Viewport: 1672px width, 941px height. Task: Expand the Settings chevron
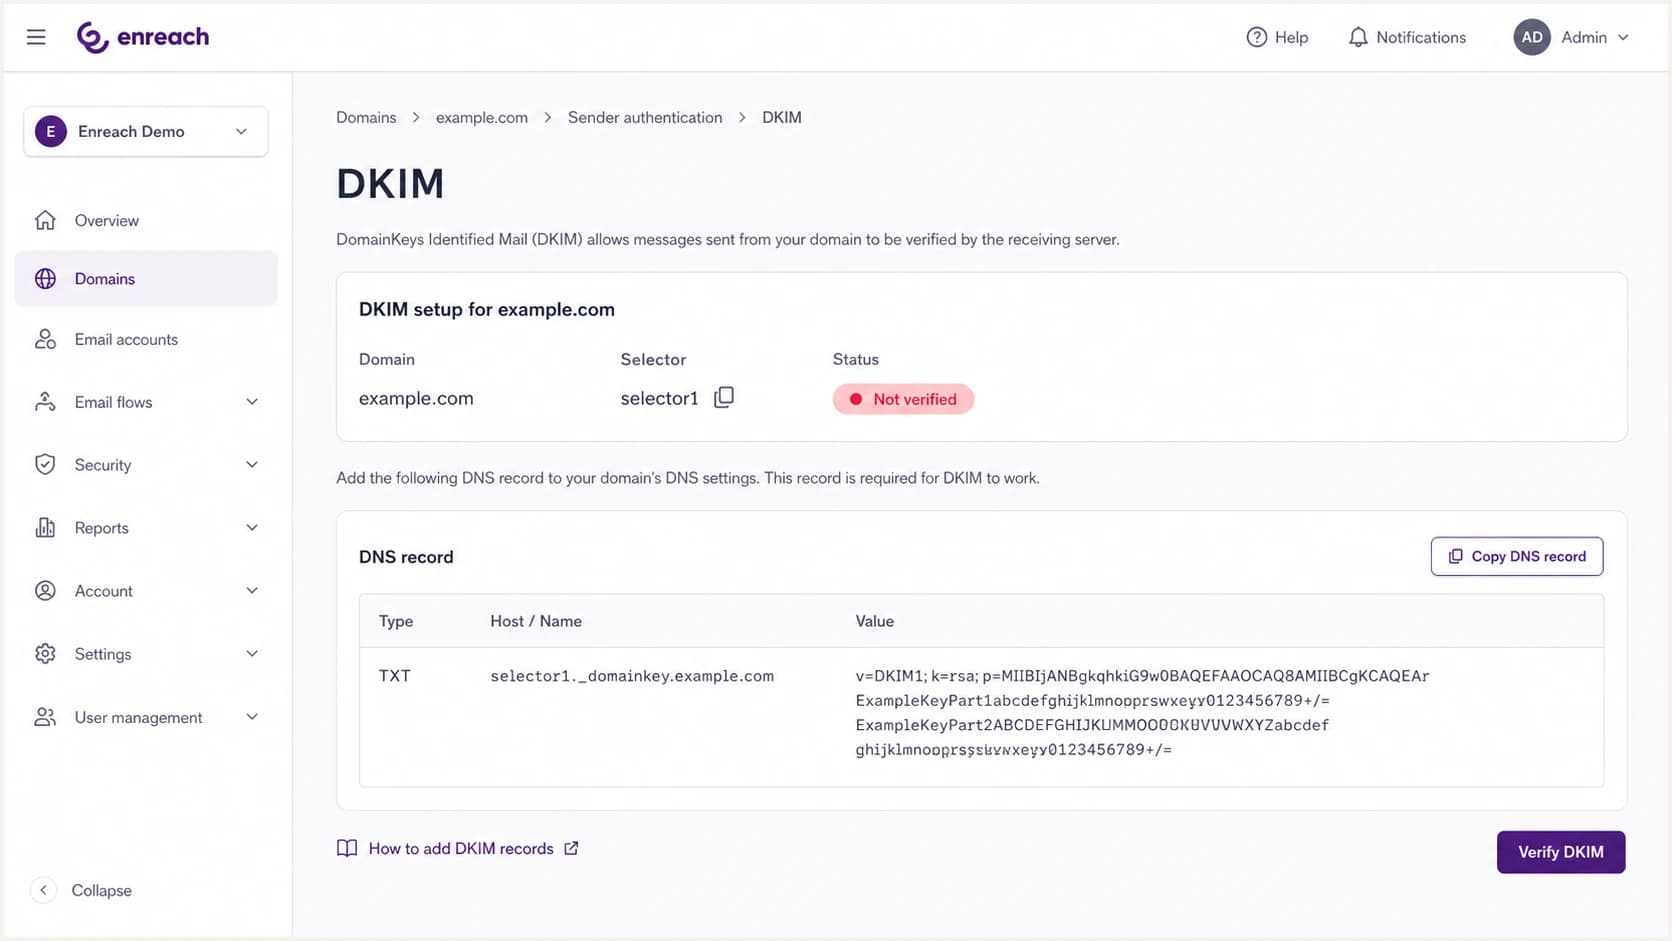tap(252, 654)
